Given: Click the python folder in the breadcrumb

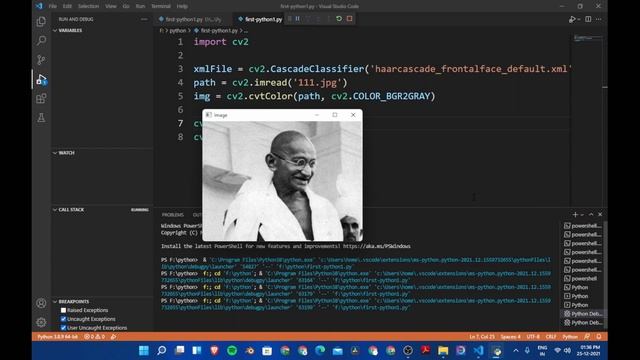Looking at the screenshot, I should pos(178,31).
